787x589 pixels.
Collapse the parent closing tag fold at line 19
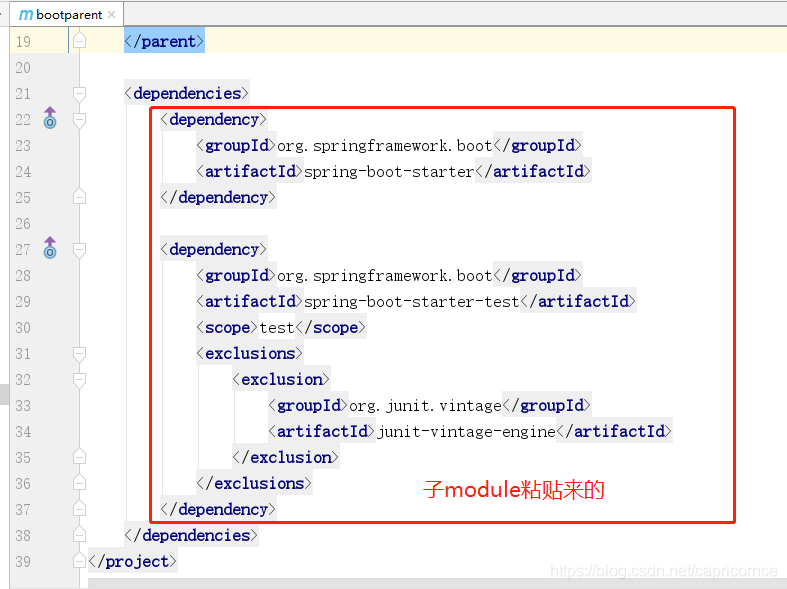79,41
